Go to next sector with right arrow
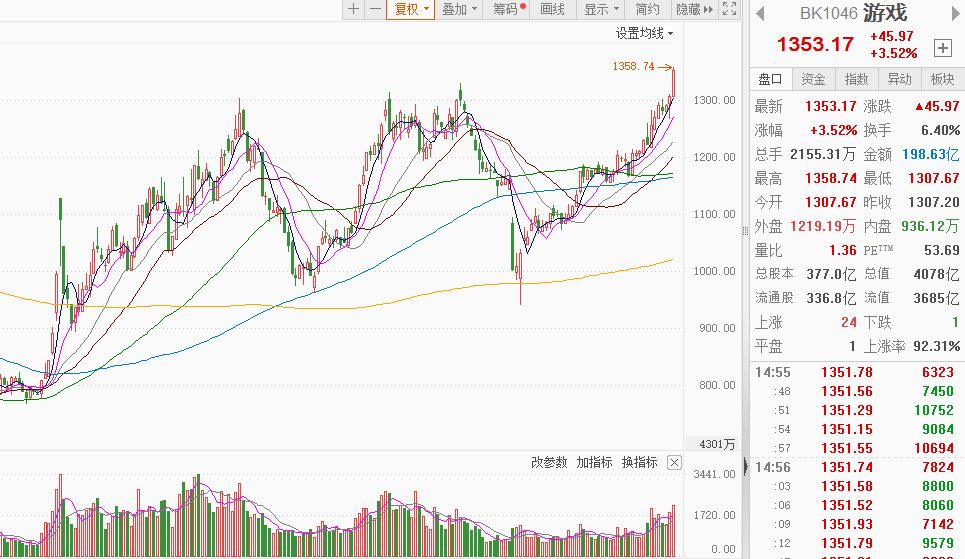Image resolution: width=965 pixels, height=559 pixels. [x=953, y=13]
